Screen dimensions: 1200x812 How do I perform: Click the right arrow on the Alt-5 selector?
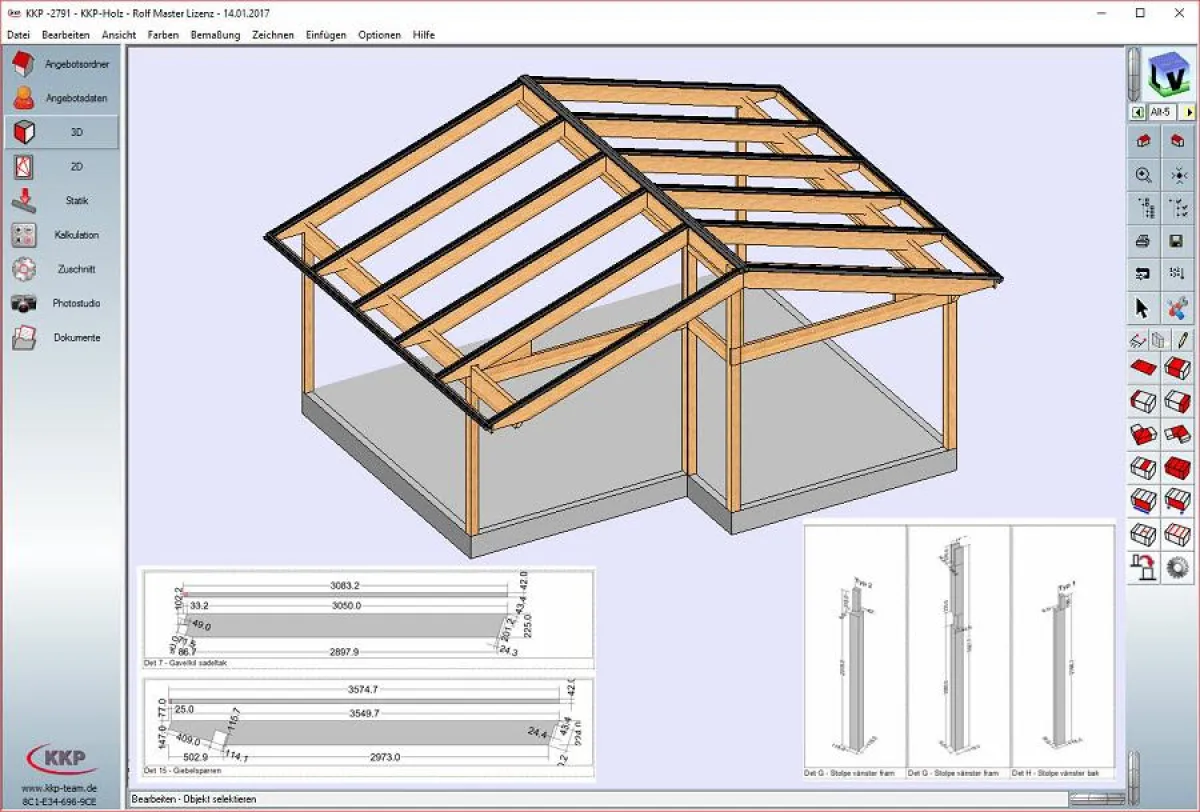[1189, 111]
